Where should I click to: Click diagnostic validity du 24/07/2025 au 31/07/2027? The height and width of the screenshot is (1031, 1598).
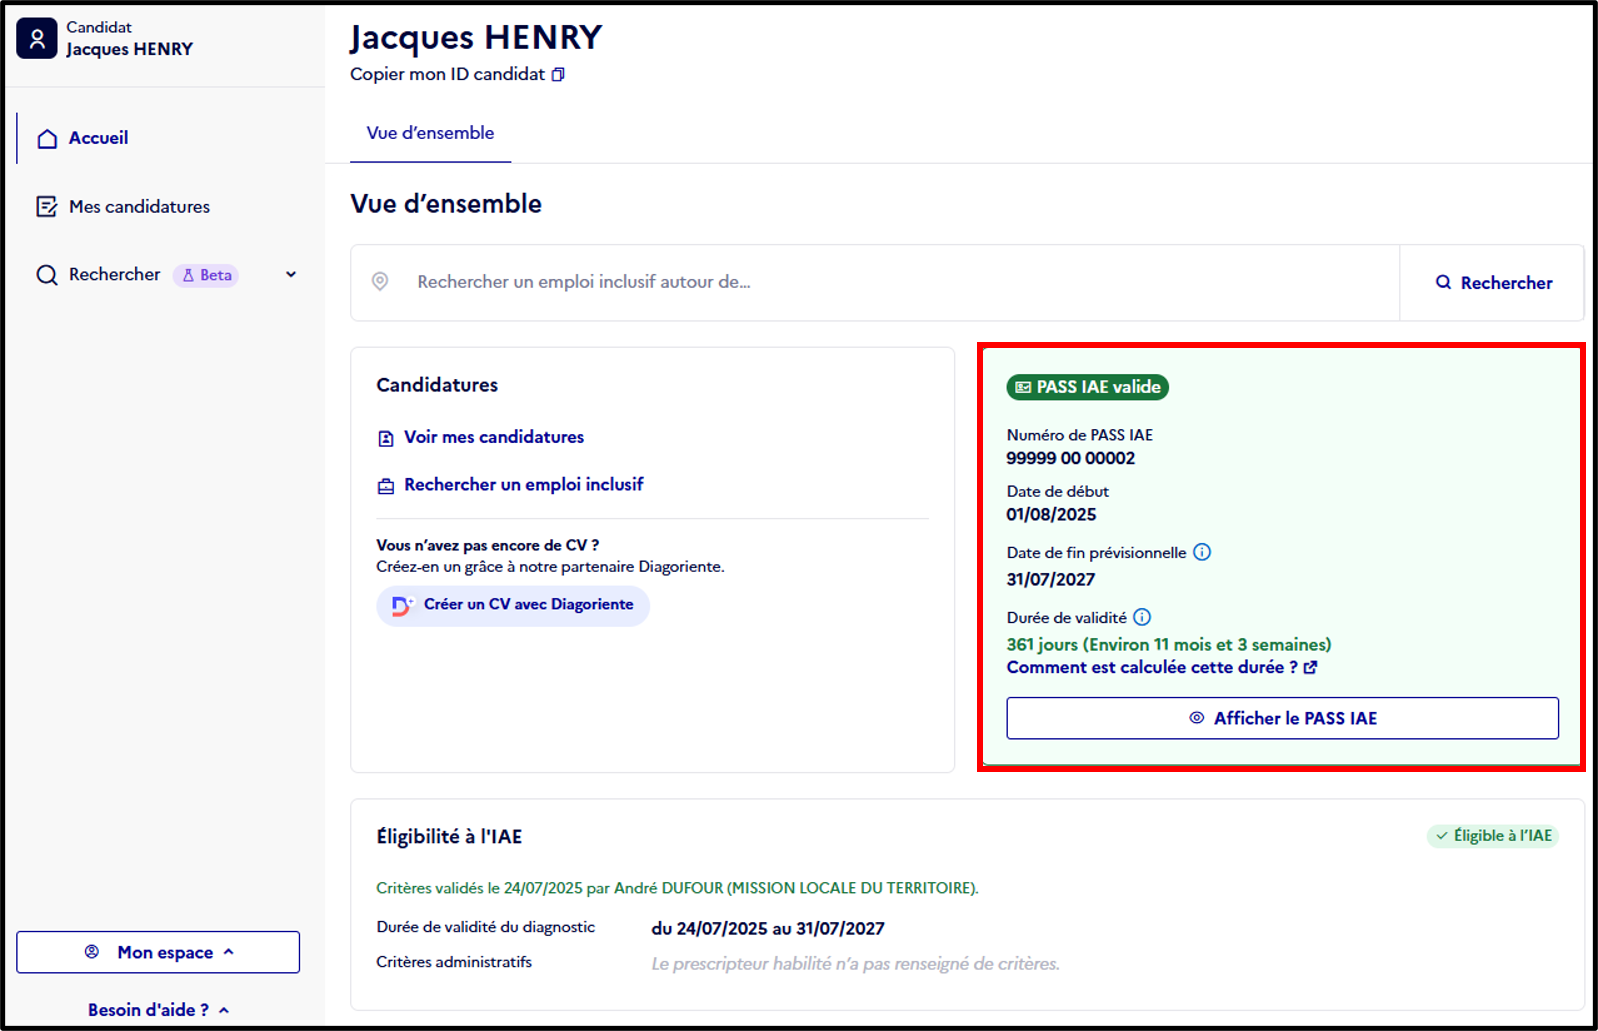tap(768, 928)
